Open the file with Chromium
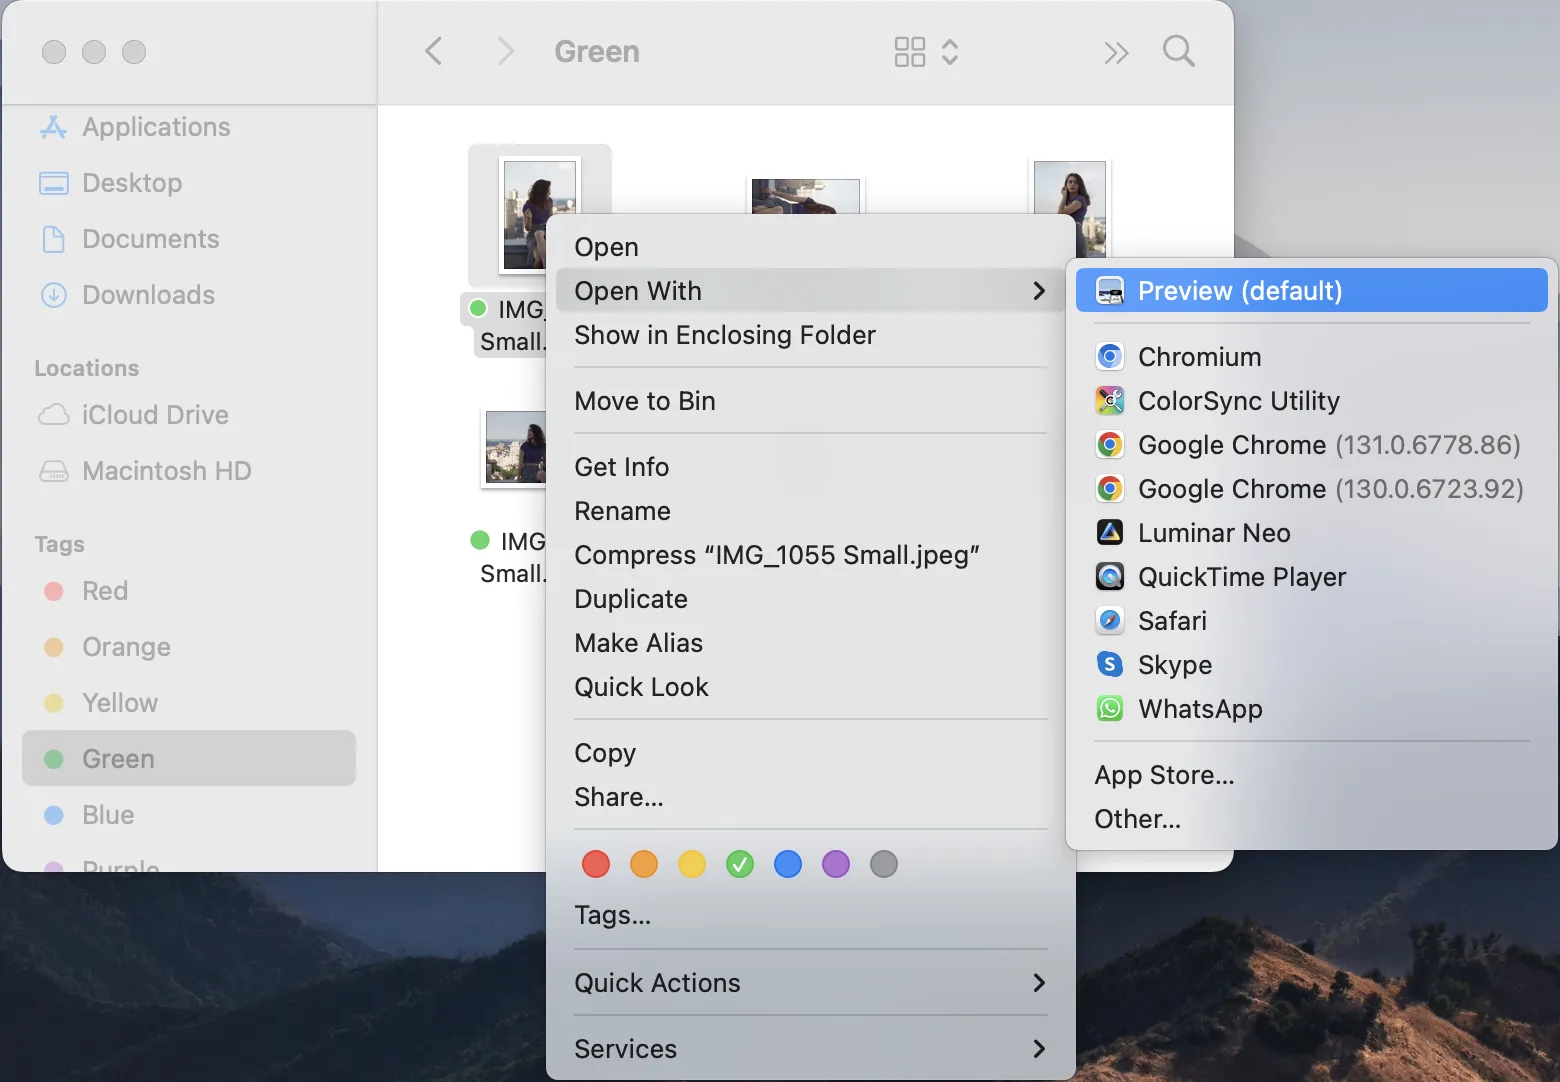1560x1082 pixels. click(x=1199, y=356)
